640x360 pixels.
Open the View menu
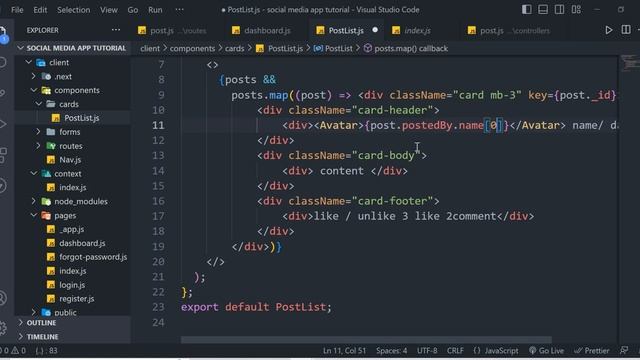point(109,9)
